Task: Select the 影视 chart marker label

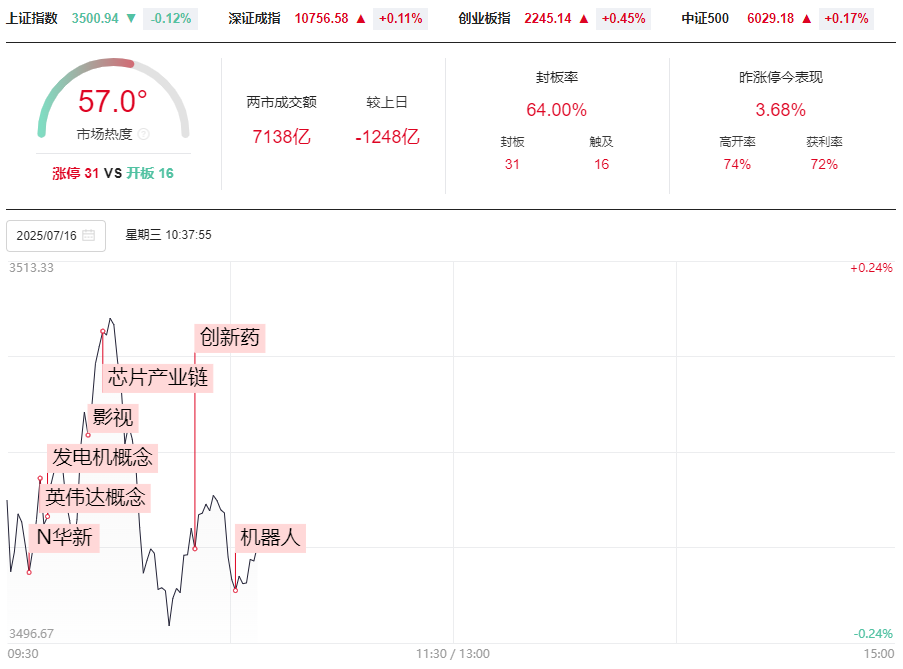Action: (113, 417)
